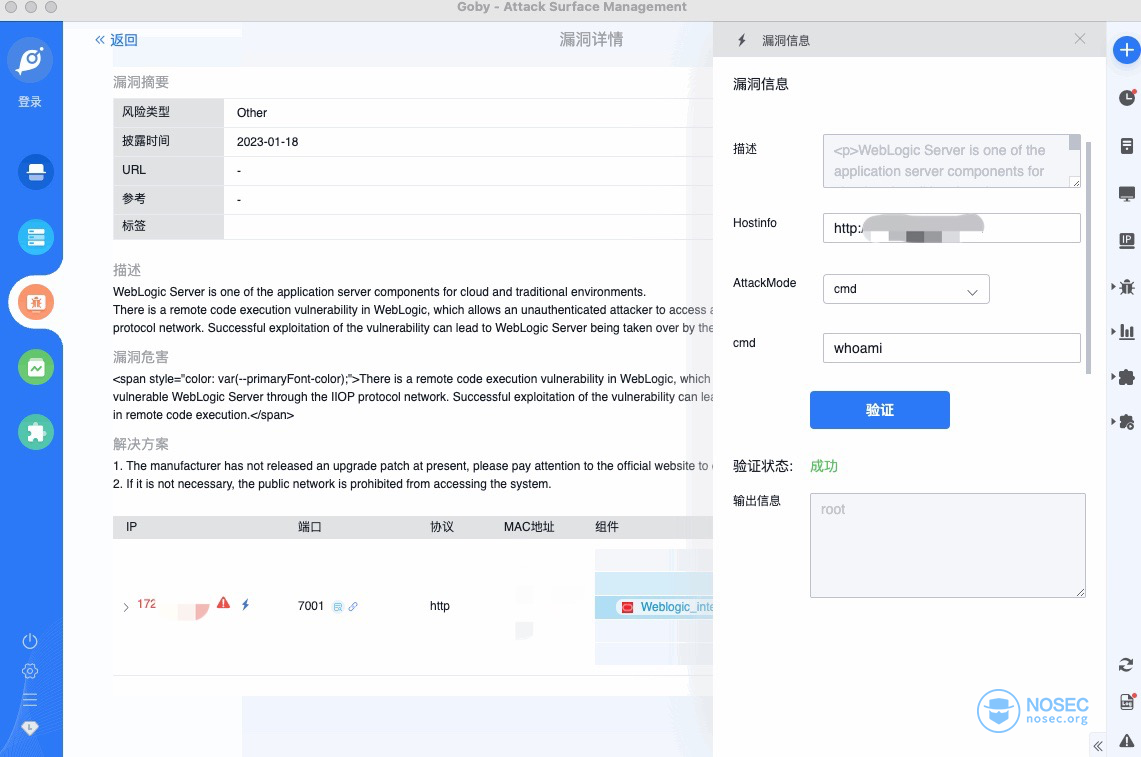Click the 漏洞危害 section heading

click(x=140, y=357)
